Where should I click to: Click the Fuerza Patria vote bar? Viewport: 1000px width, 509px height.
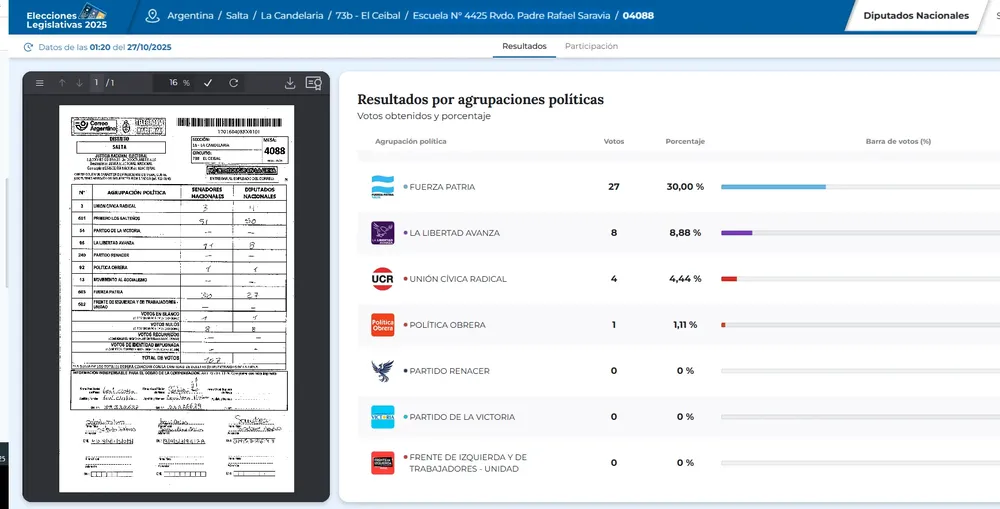773,187
